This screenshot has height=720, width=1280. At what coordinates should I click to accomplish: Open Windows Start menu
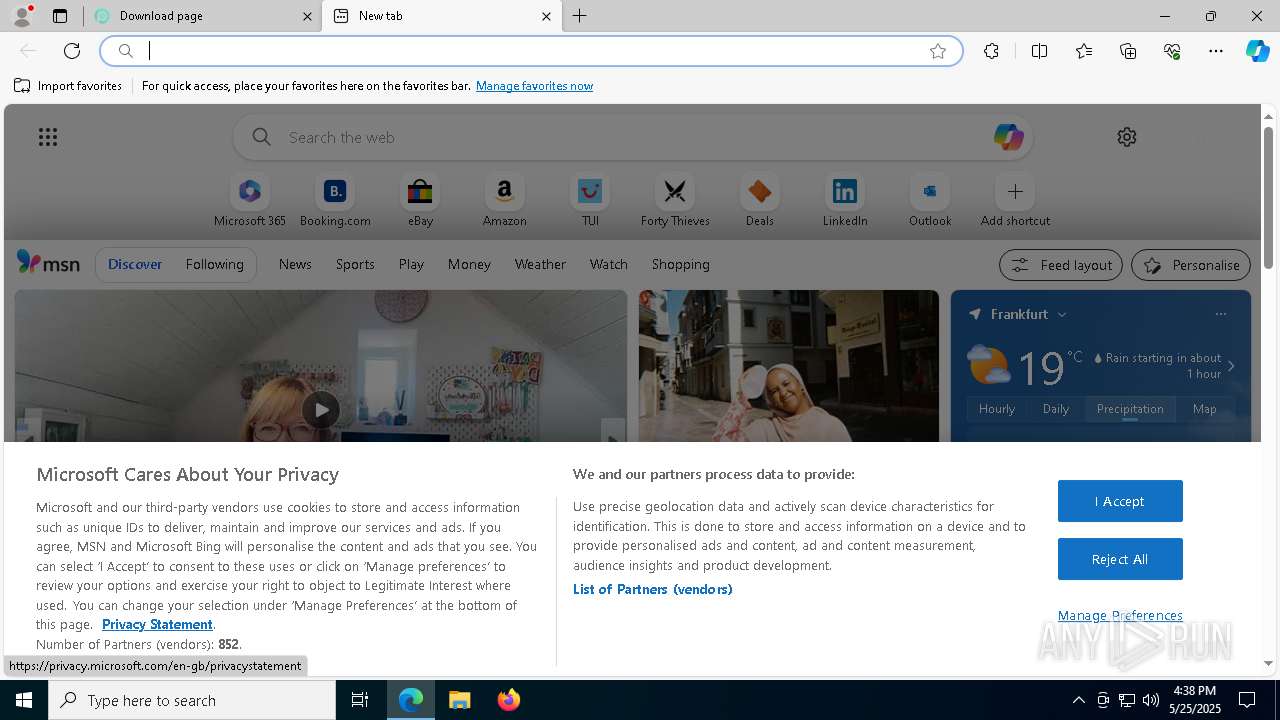point(24,700)
